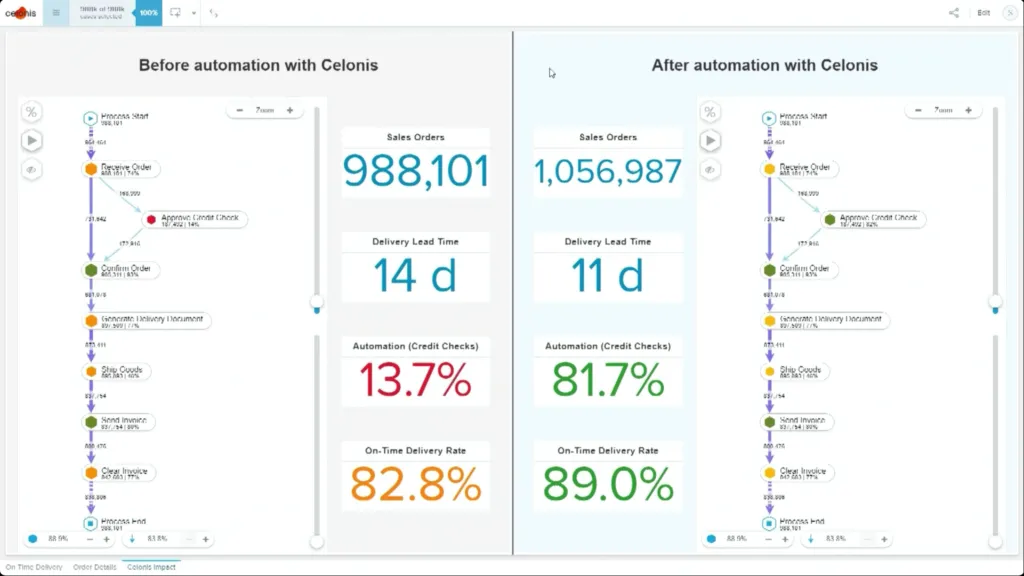The width and height of the screenshot is (1024, 576).
Task: Click the blue activities circle icon in Before explorer
Action: pos(33,539)
